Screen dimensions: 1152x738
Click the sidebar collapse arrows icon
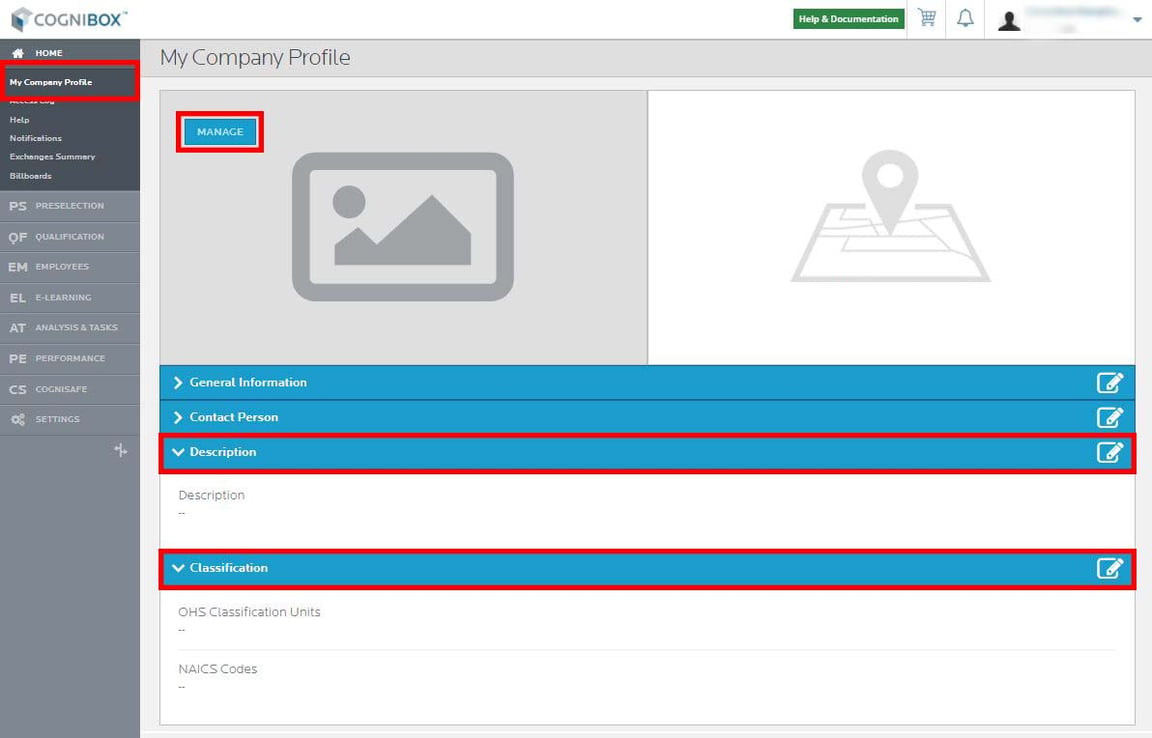point(121,450)
